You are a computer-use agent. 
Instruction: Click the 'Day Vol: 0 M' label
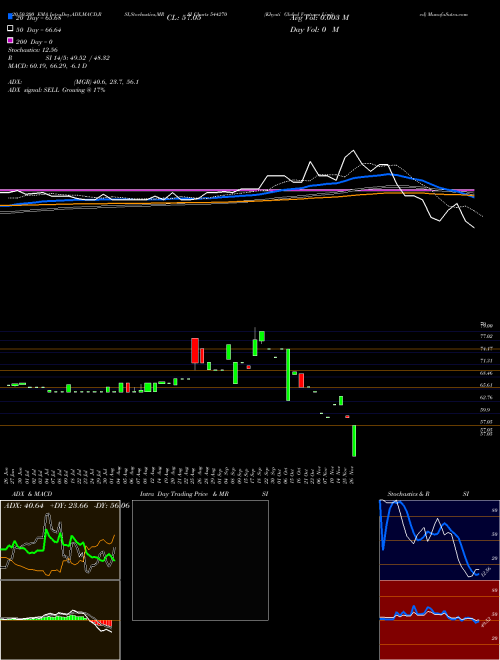click(314, 29)
